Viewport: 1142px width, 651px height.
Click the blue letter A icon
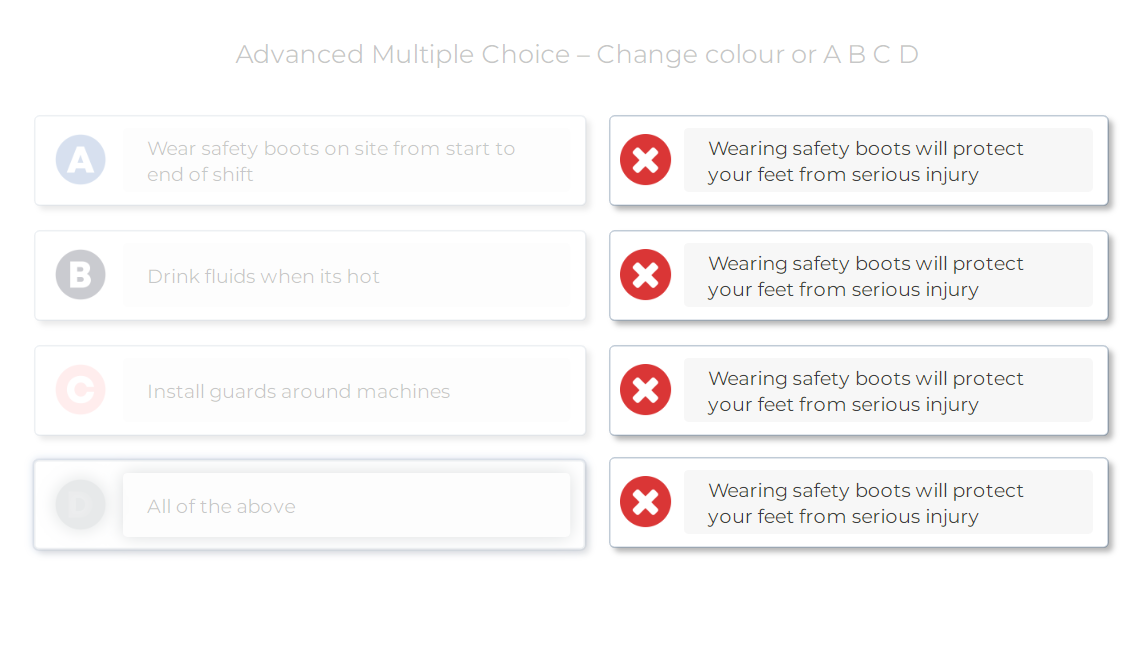click(x=80, y=160)
